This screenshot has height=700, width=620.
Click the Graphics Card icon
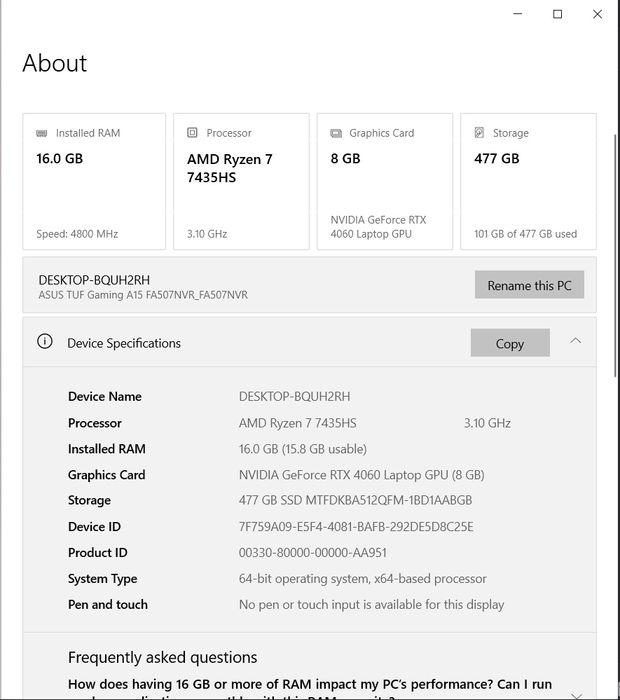[x=335, y=133]
